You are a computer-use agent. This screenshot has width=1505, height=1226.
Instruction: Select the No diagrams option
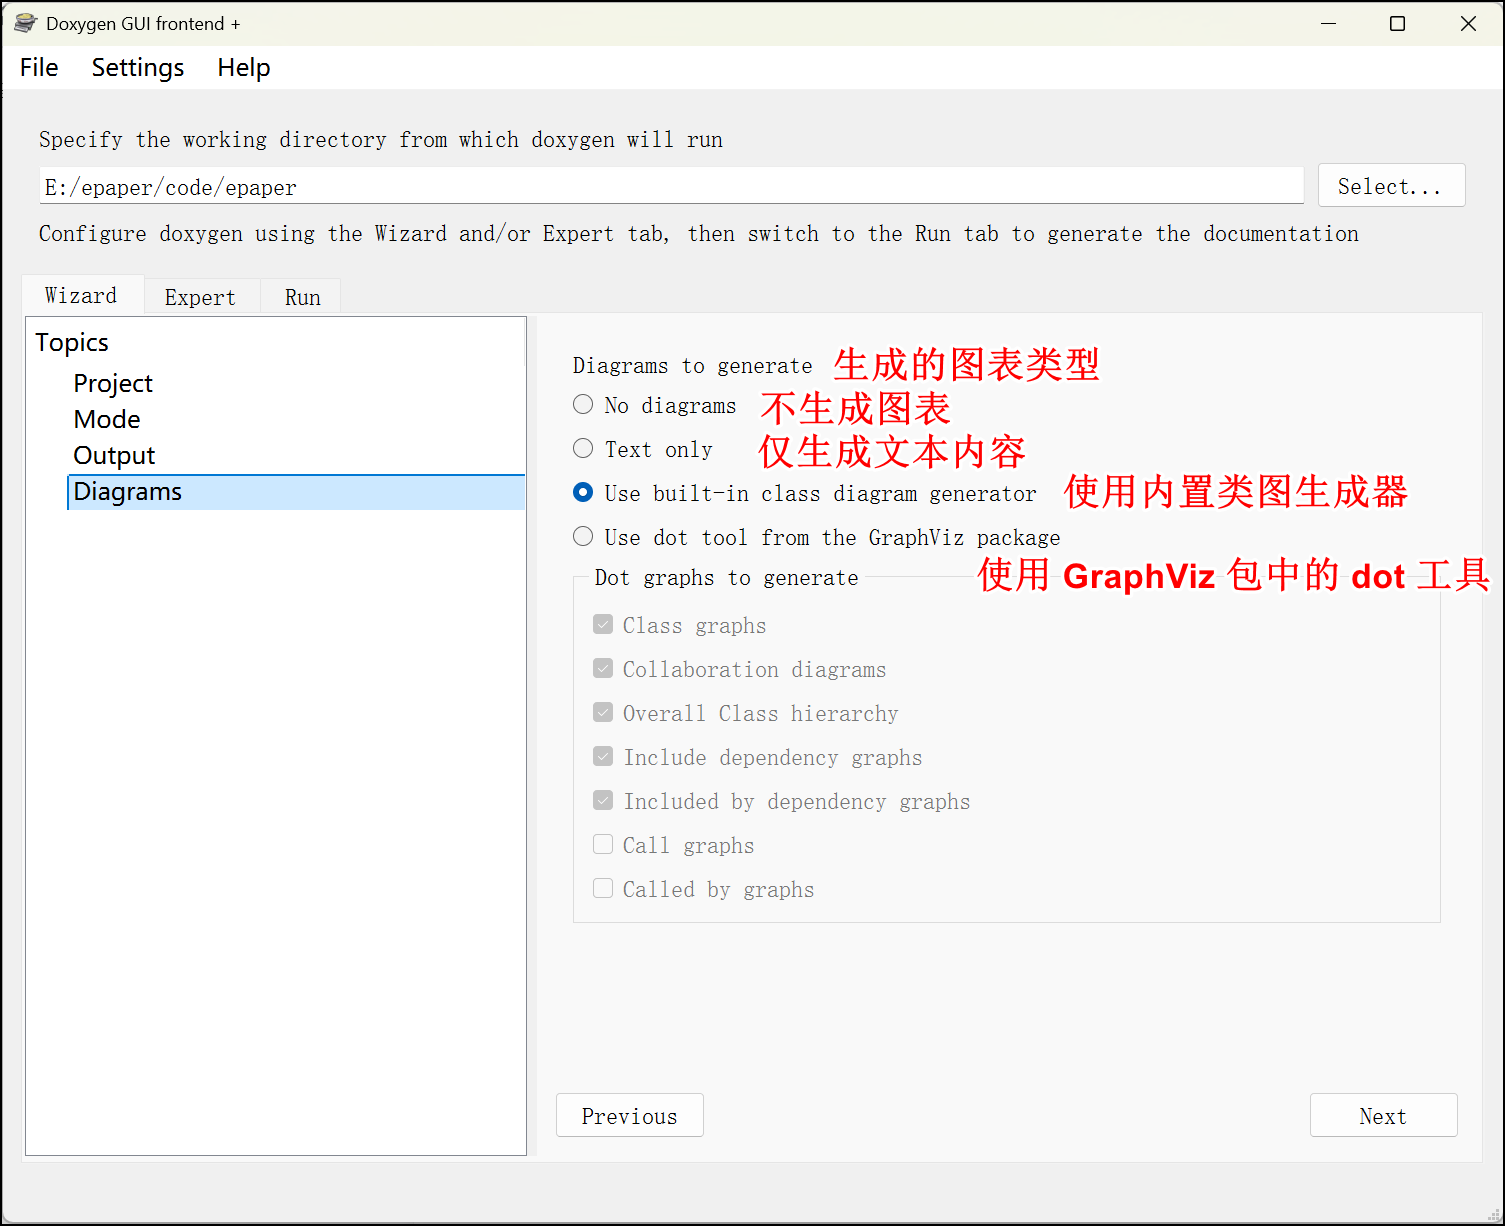click(583, 404)
